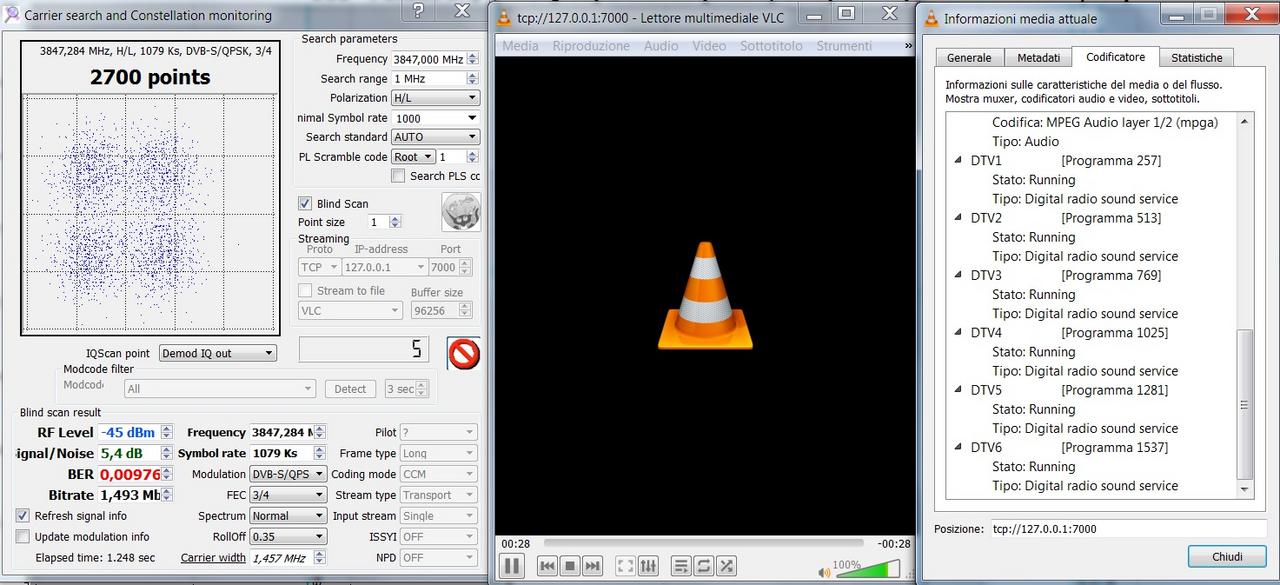Screen dimensions: 1280x585
Task: Click the satellite image button beside Blind Scan
Action: 461,211
